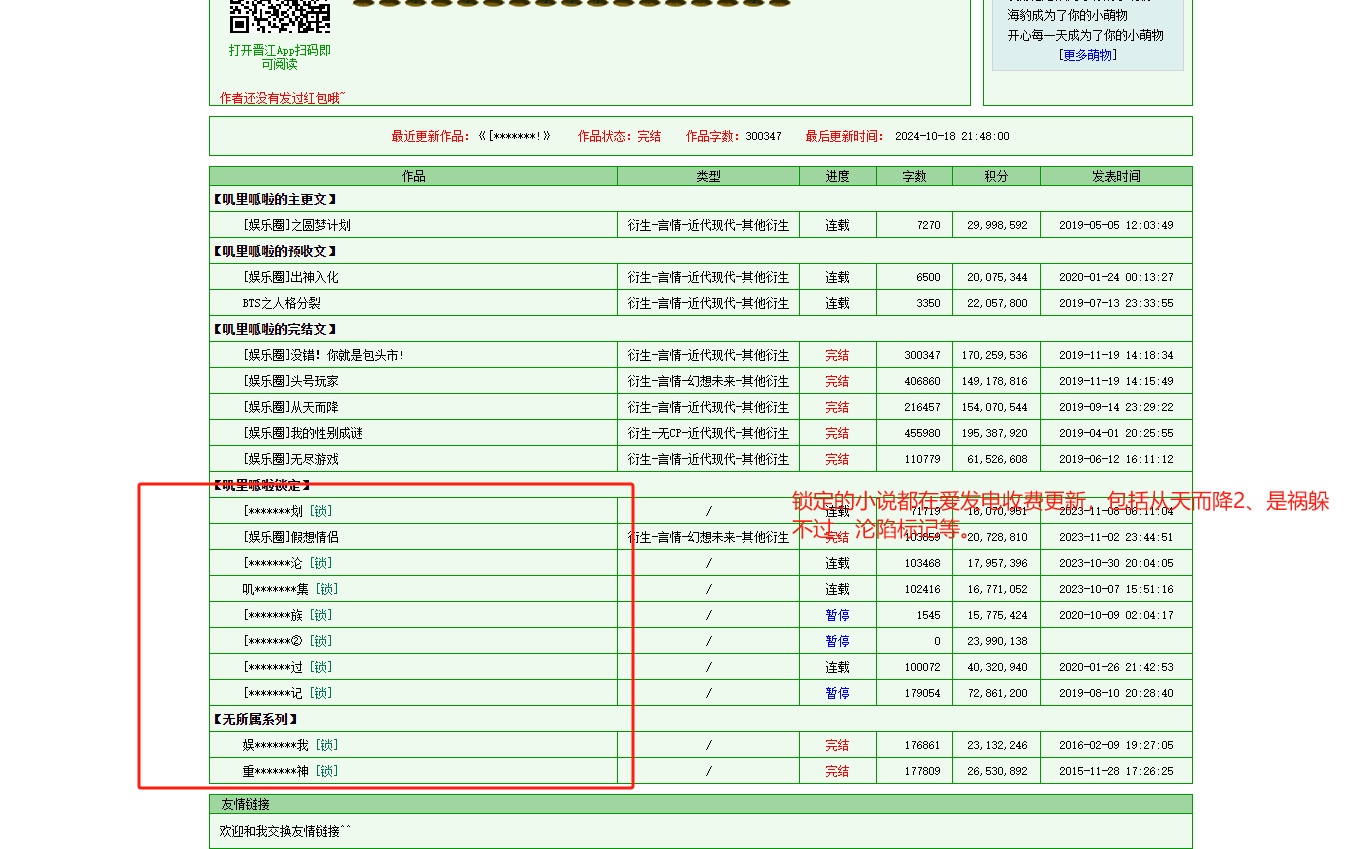Click score cell 40,320,940
This screenshot has height=849, width=1349.
click(x=997, y=667)
